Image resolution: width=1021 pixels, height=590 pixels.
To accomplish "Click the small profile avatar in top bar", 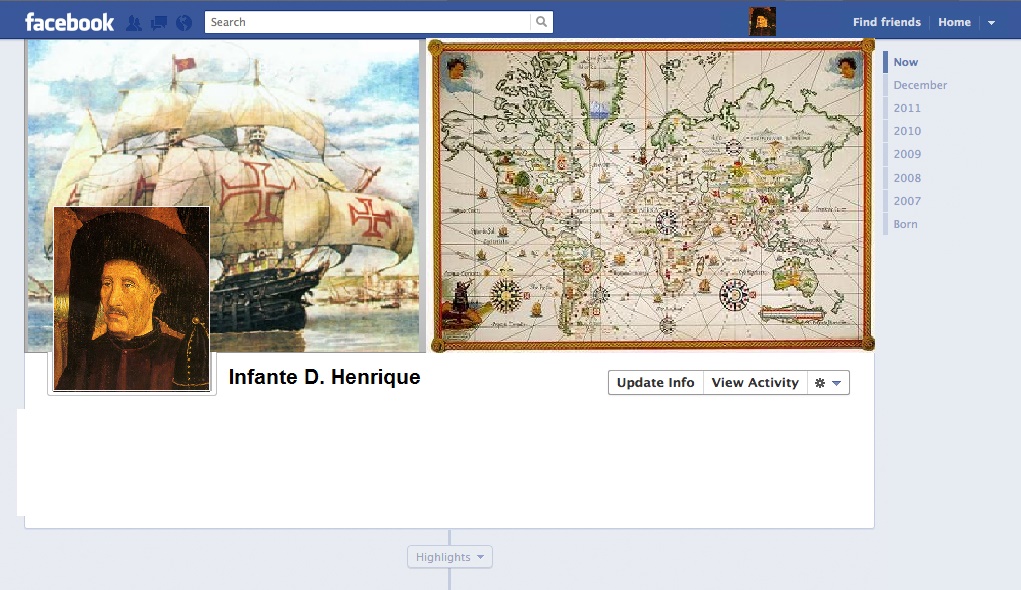I will [762, 21].
